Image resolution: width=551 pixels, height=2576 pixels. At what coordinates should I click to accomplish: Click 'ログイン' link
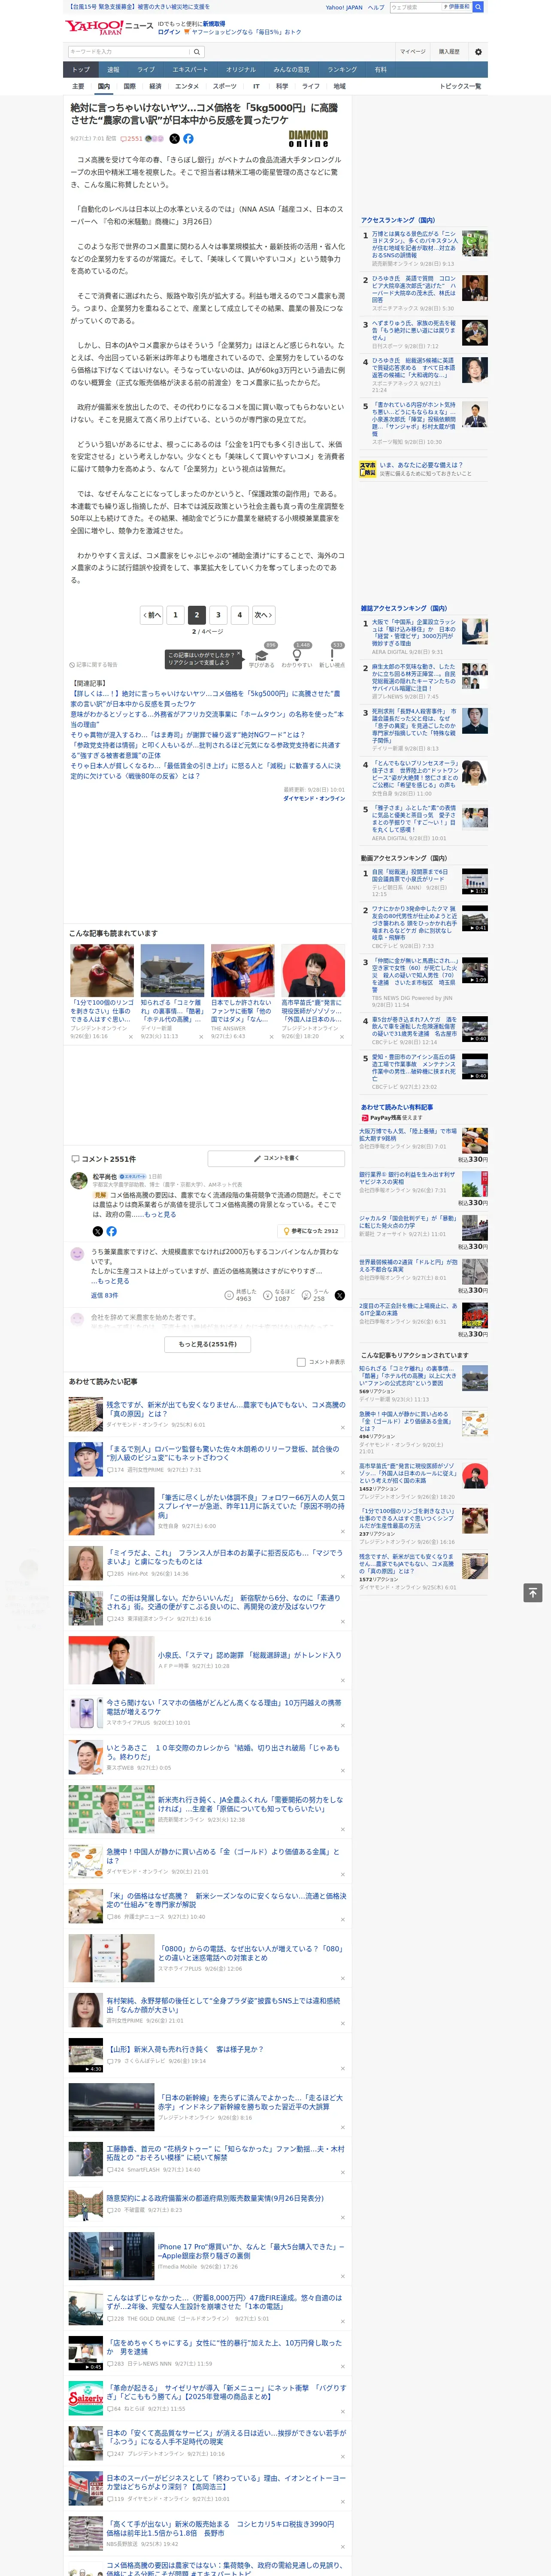(169, 32)
